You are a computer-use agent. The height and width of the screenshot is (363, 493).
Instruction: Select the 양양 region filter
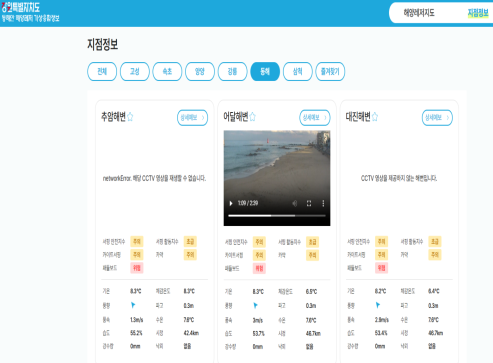(200, 71)
